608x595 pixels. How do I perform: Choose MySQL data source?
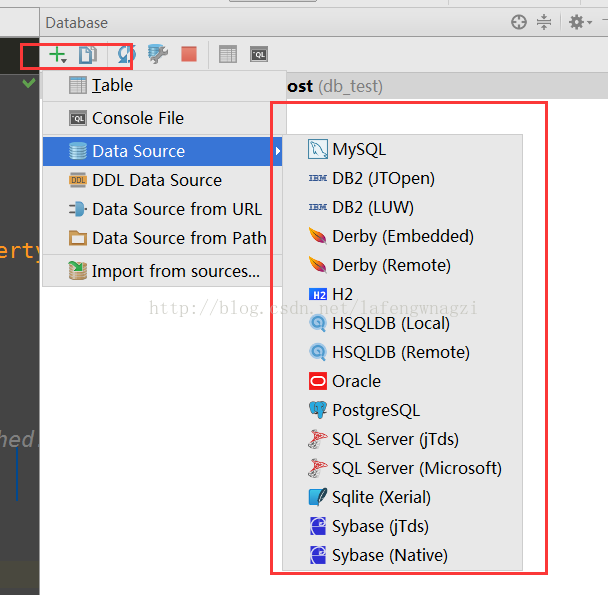coord(402,150)
